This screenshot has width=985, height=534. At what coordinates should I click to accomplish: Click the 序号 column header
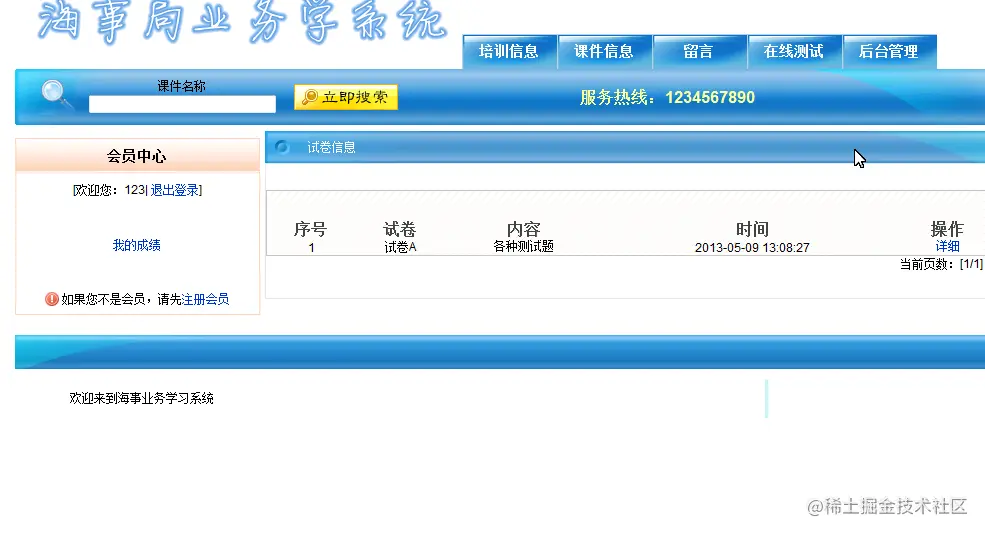click(x=310, y=229)
